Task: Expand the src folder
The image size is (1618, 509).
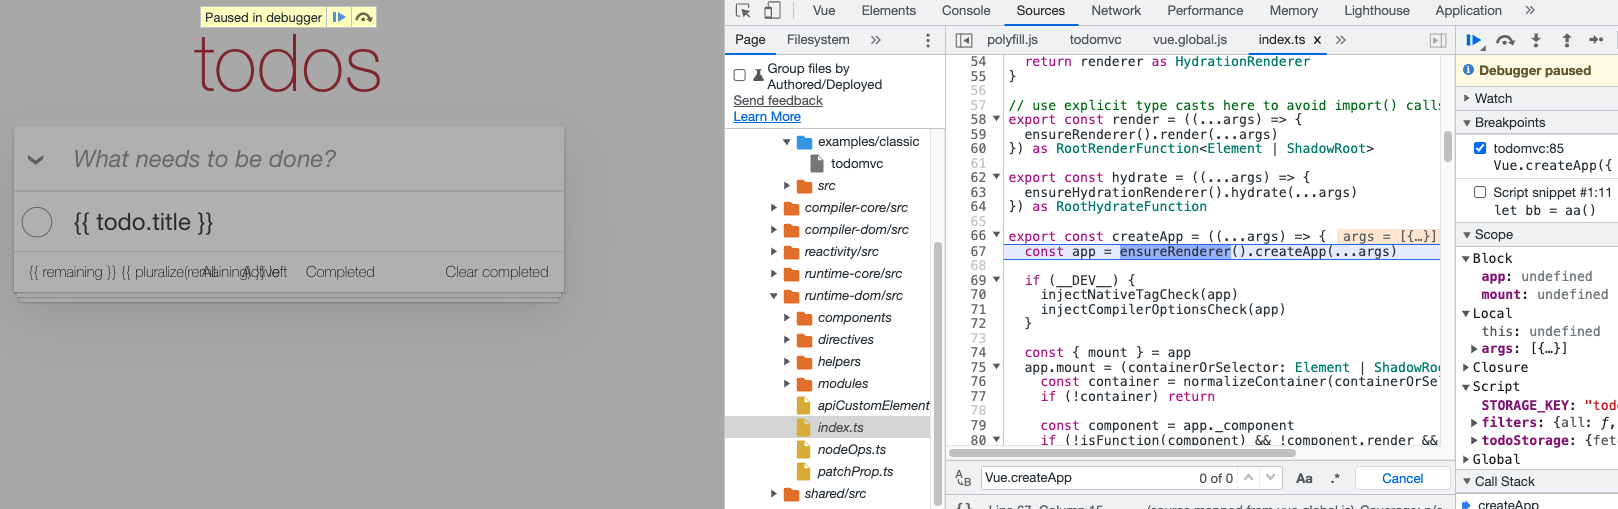Action: tap(787, 186)
